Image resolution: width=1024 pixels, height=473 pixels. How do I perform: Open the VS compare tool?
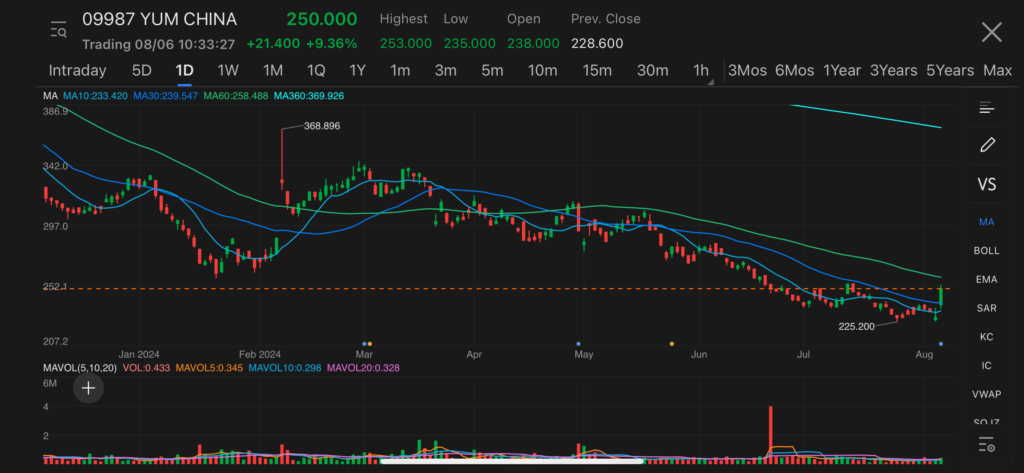click(987, 184)
